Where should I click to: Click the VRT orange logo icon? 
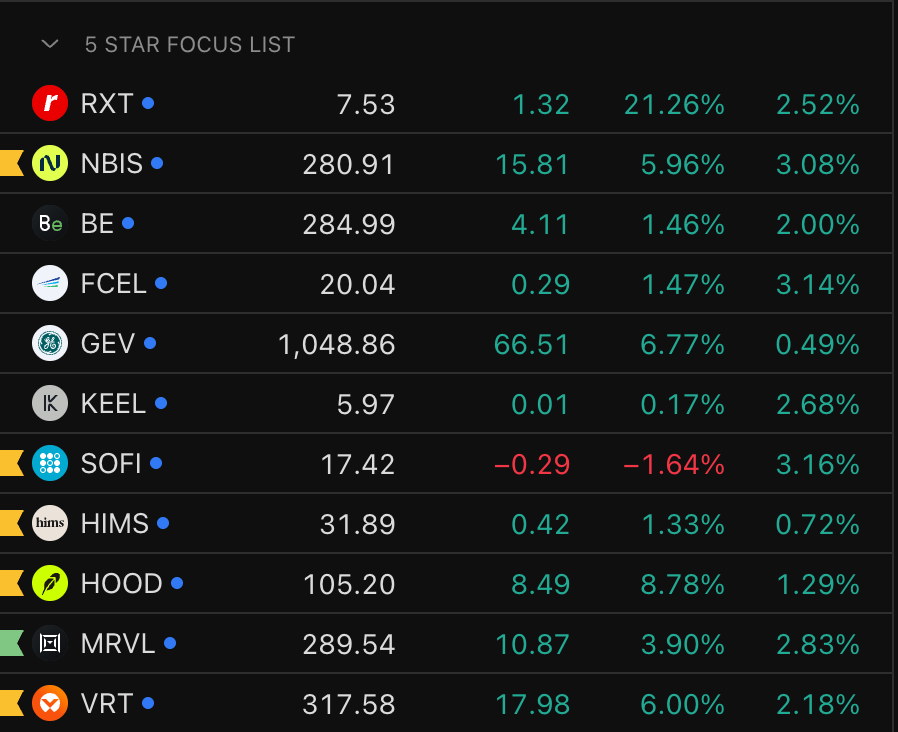point(50,703)
